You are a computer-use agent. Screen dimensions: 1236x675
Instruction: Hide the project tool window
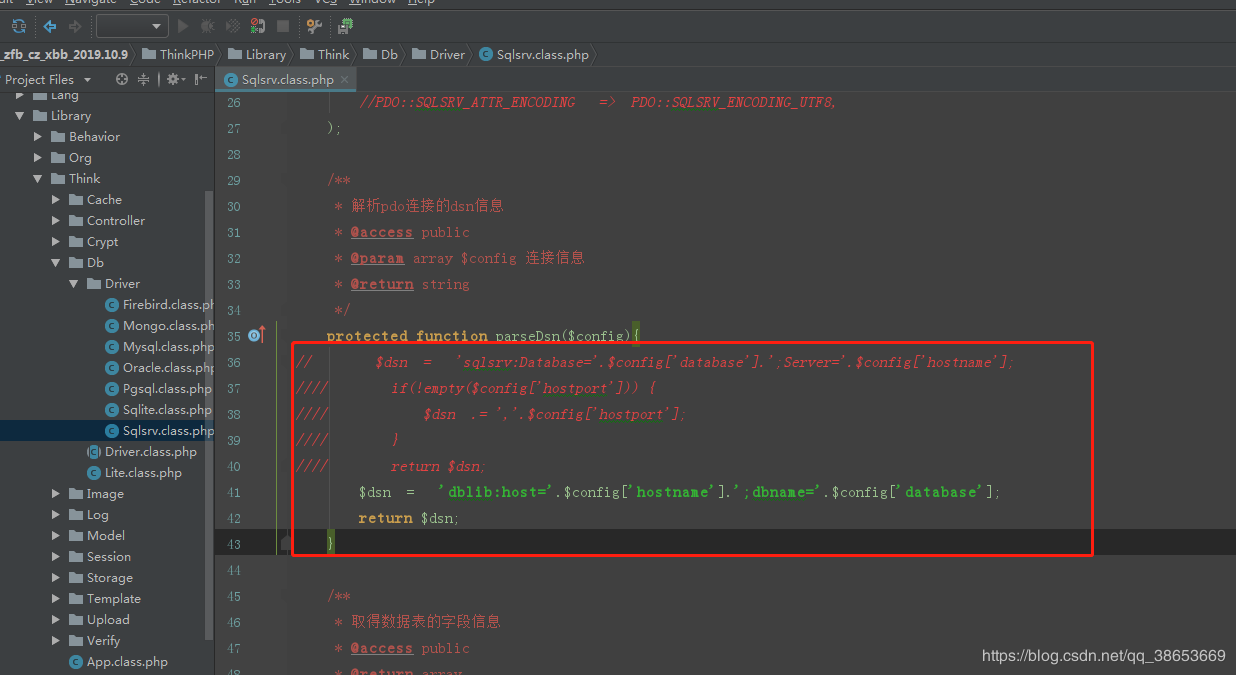coord(200,79)
